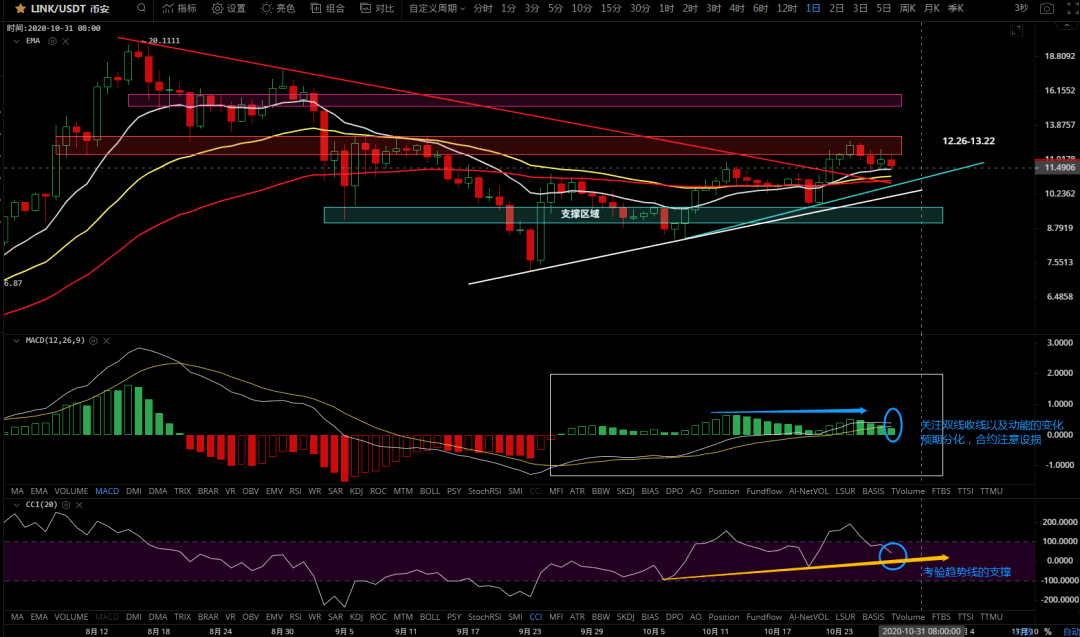This screenshot has height=637, width=1080.
Task: Click the 2020-10-31 08:00:00 time axis label
Action: click(x=922, y=631)
